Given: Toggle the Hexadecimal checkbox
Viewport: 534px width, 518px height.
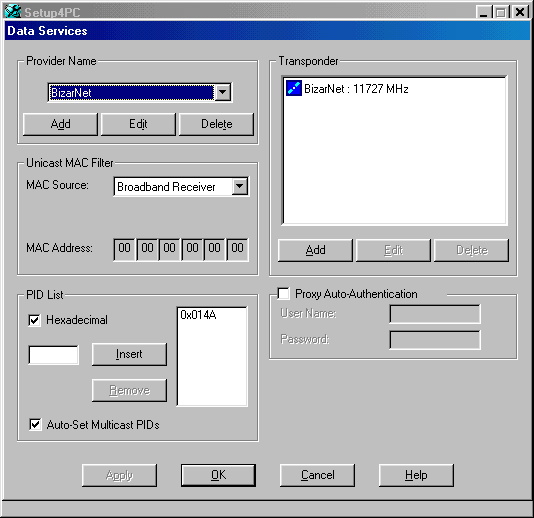Looking at the screenshot, I should 34,320.
